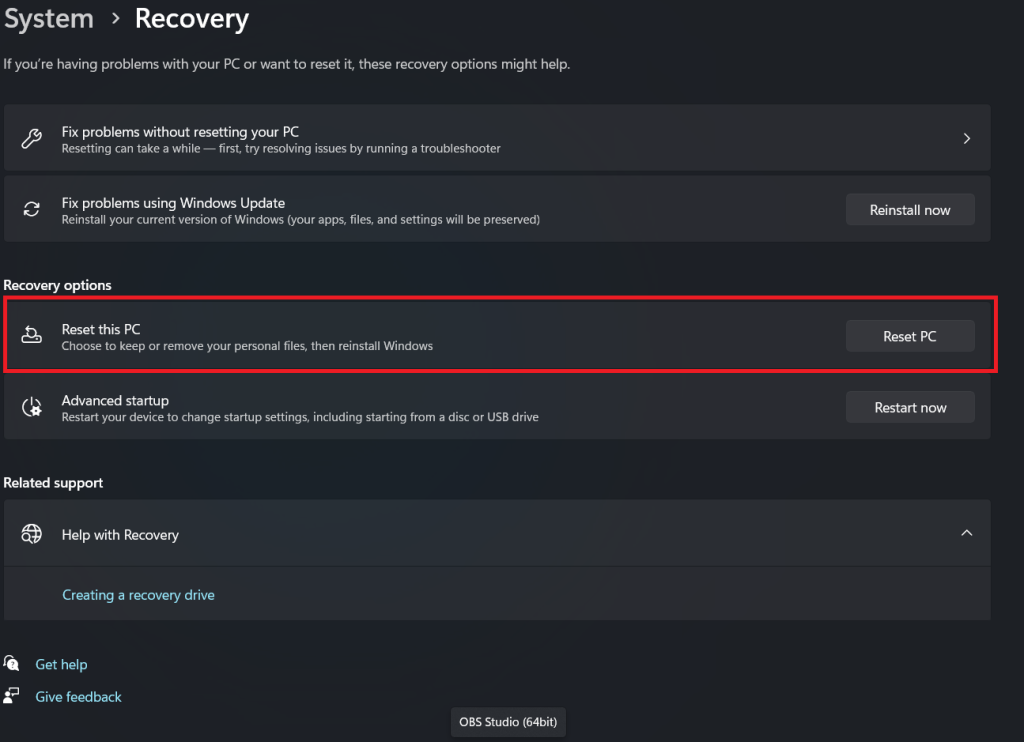1024x742 pixels.
Task: Click the Windows Update sync arrows icon
Action: click(32, 210)
